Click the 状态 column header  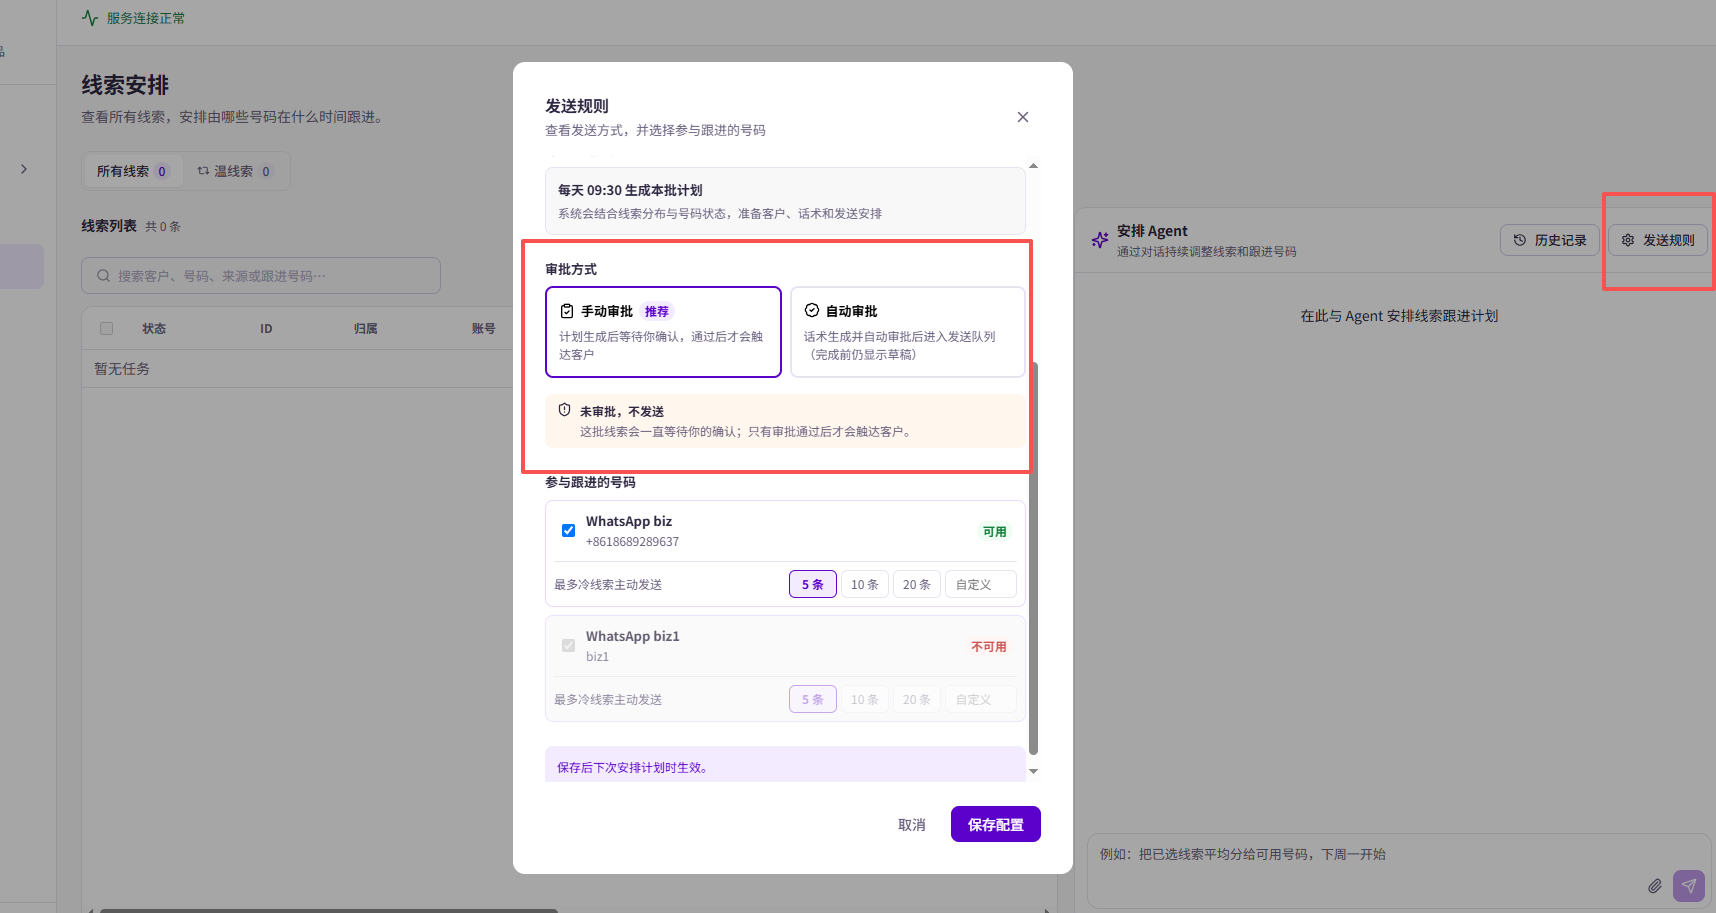tap(154, 328)
